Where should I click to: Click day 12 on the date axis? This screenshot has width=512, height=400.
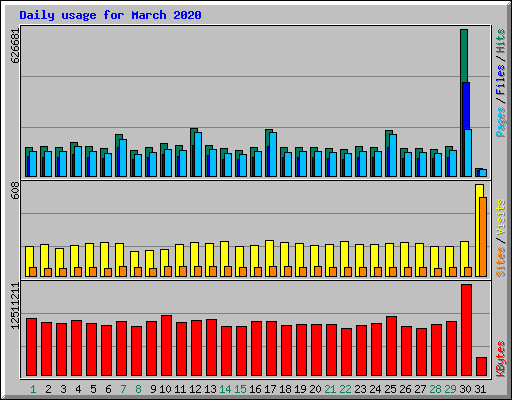[x=195, y=389]
